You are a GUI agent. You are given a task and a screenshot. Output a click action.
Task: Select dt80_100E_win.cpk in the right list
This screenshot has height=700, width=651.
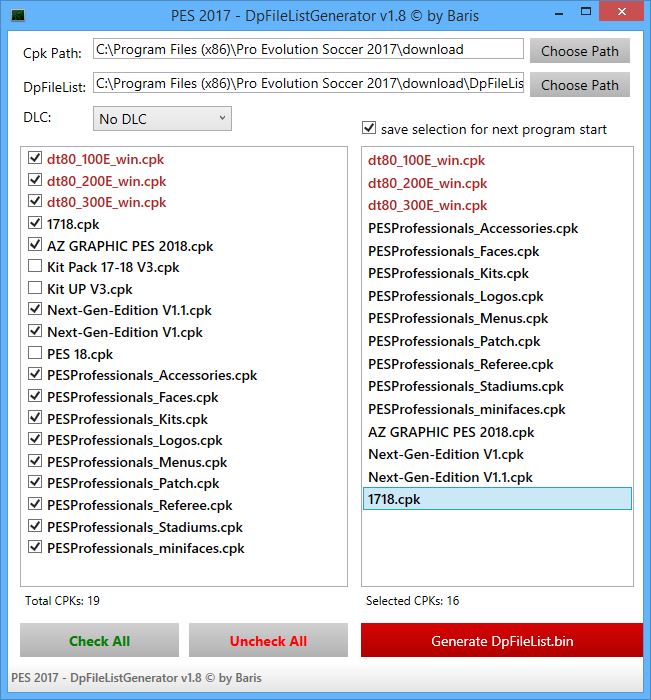pyautogui.click(x=497, y=160)
